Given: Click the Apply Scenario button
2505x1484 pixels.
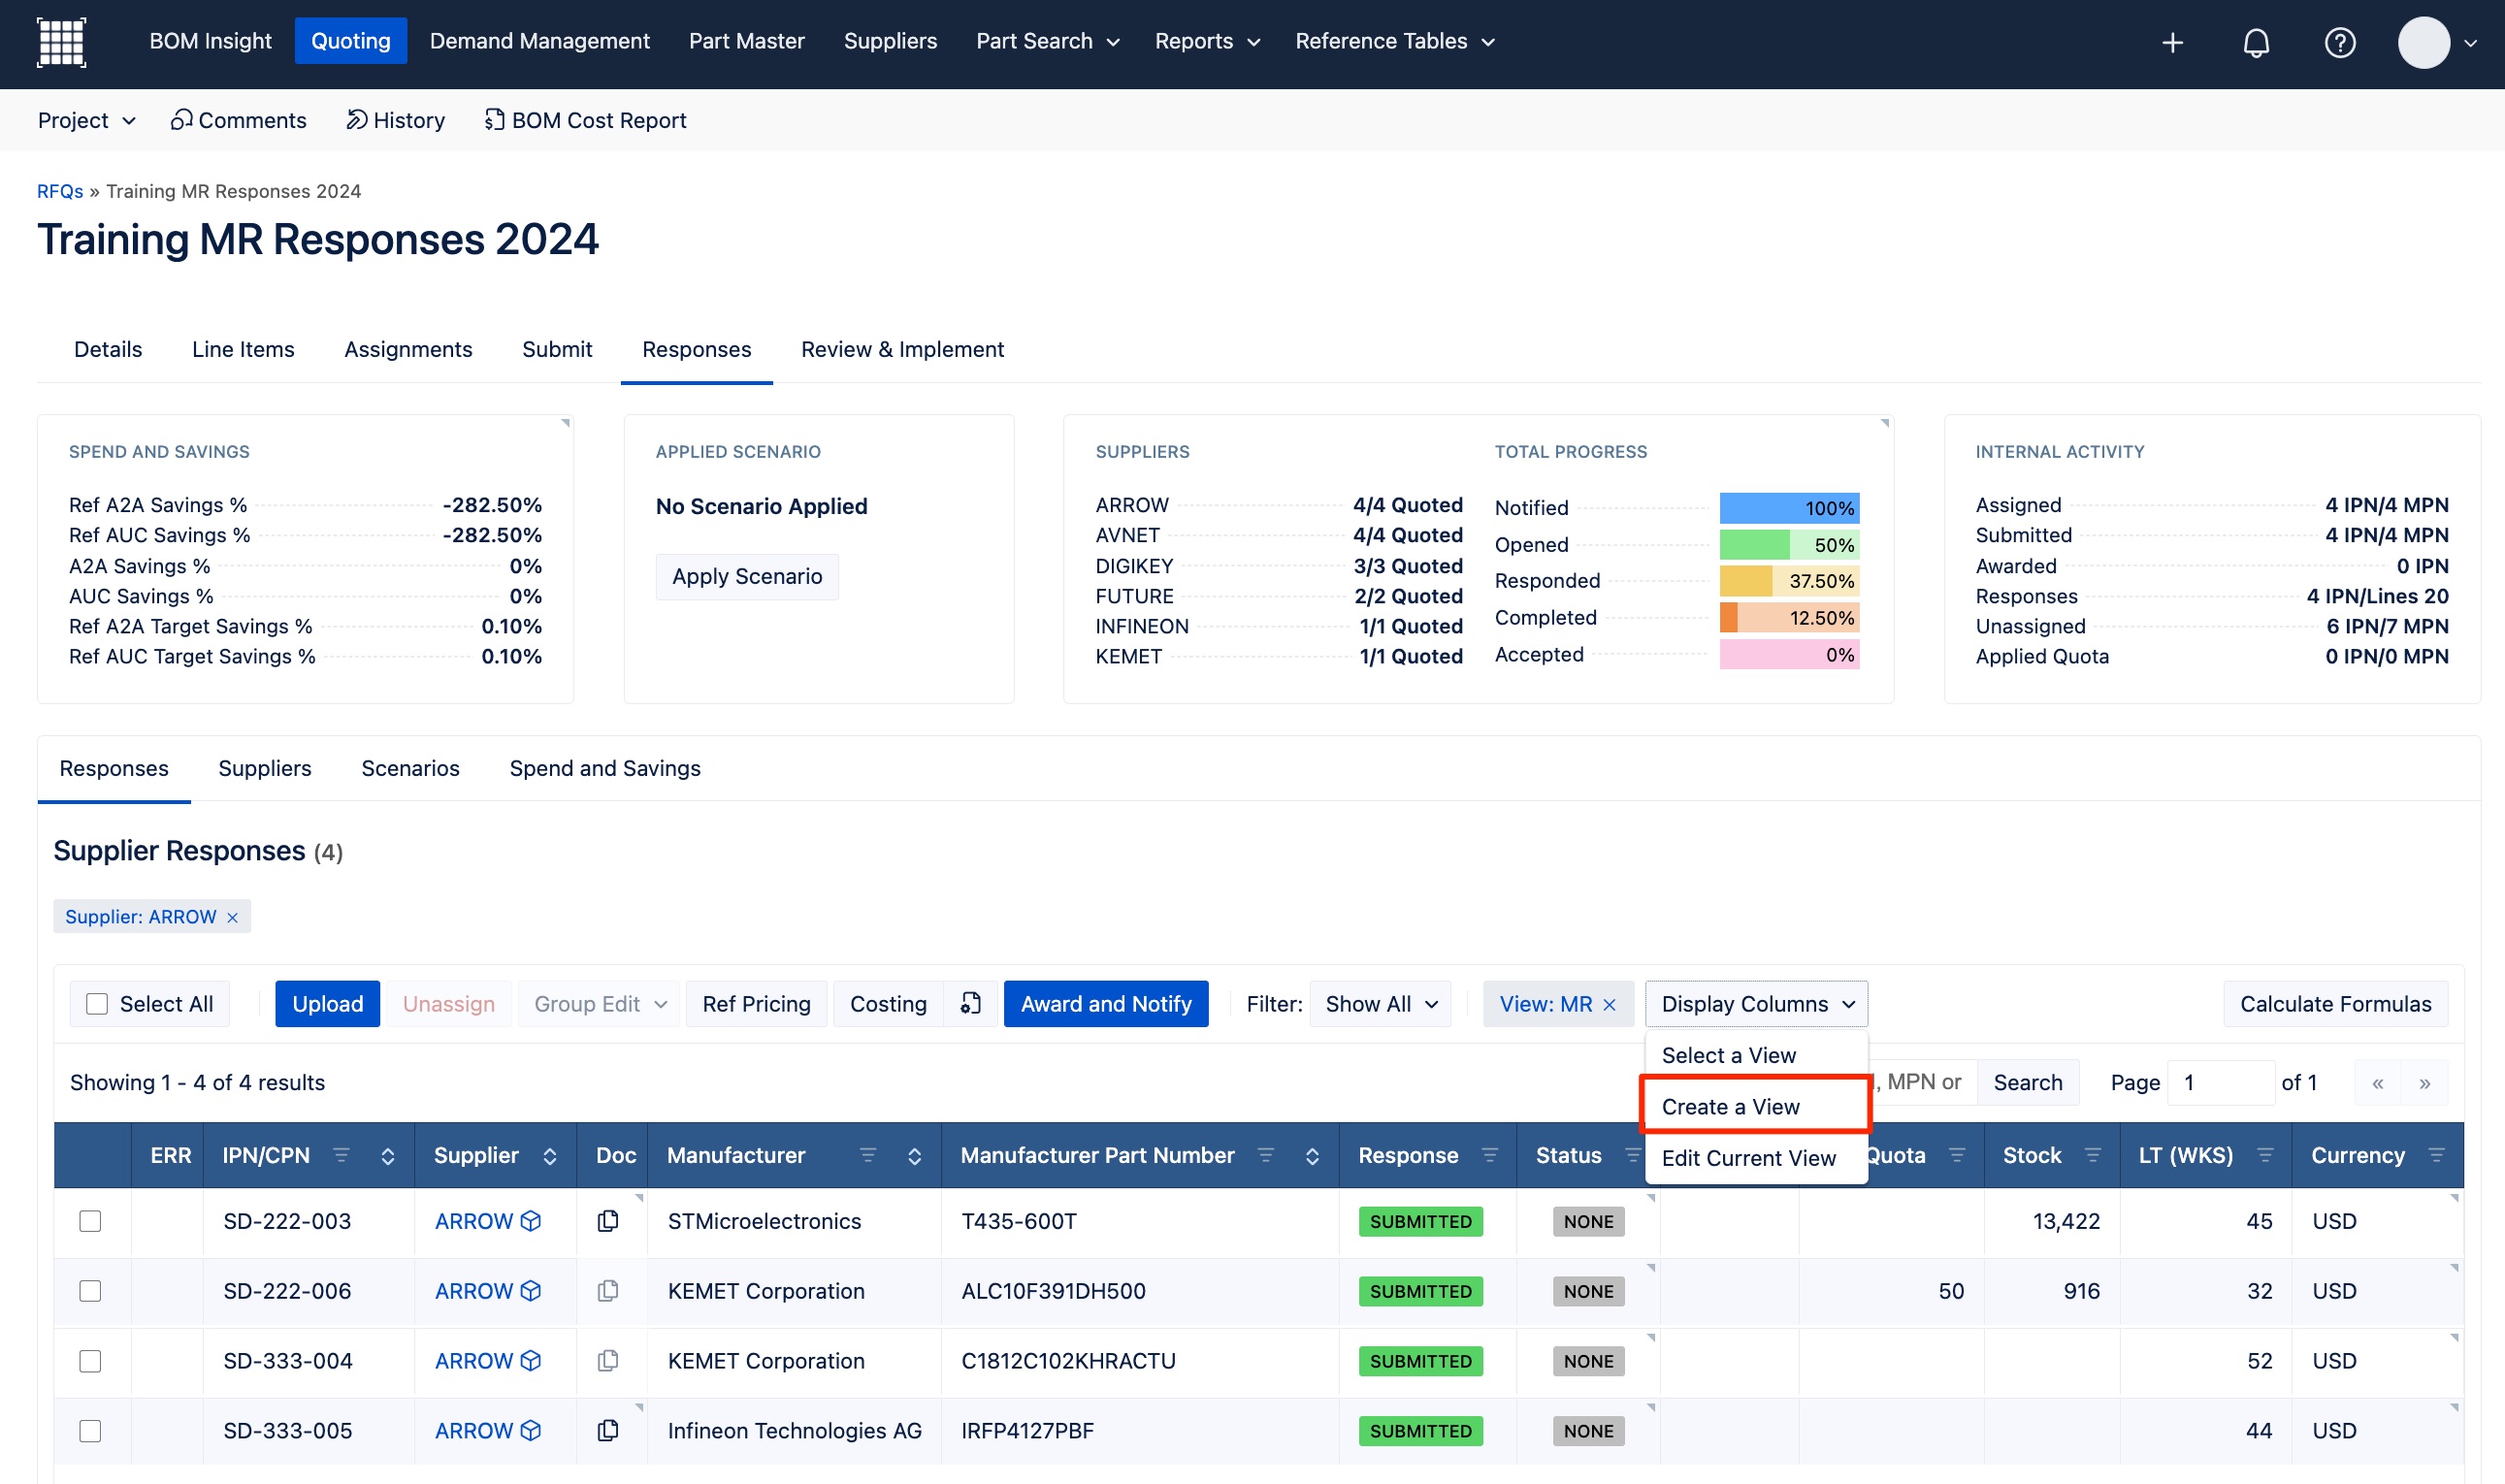Looking at the screenshot, I should tap(746, 576).
